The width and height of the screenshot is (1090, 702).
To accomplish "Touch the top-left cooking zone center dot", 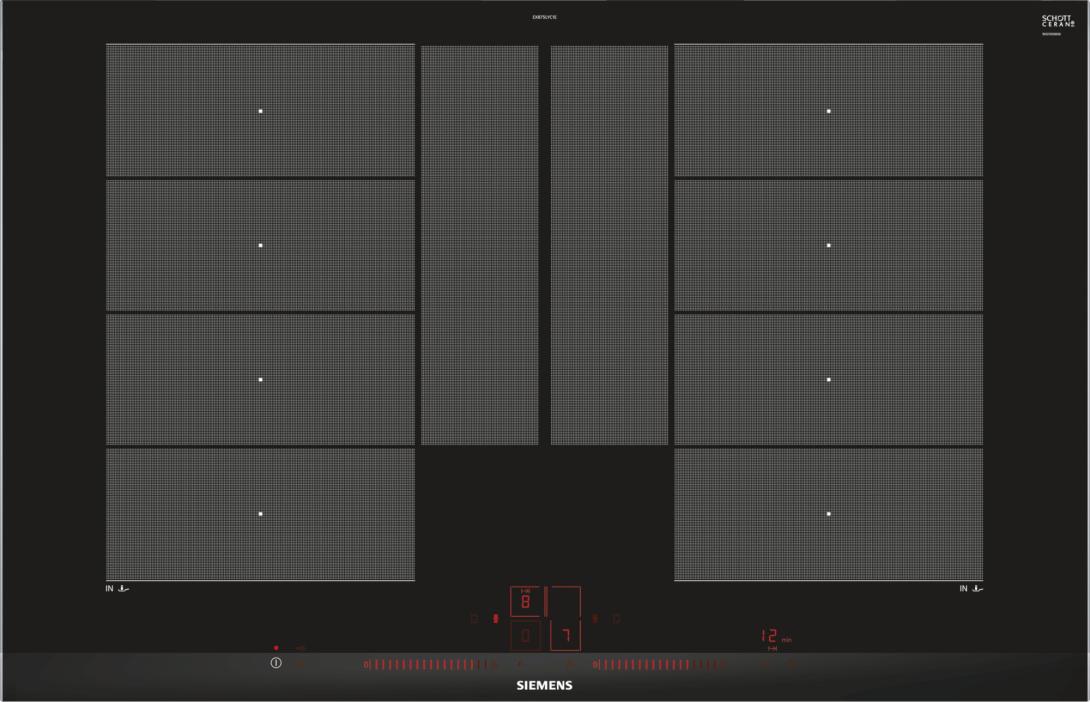I will click(260, 111).
